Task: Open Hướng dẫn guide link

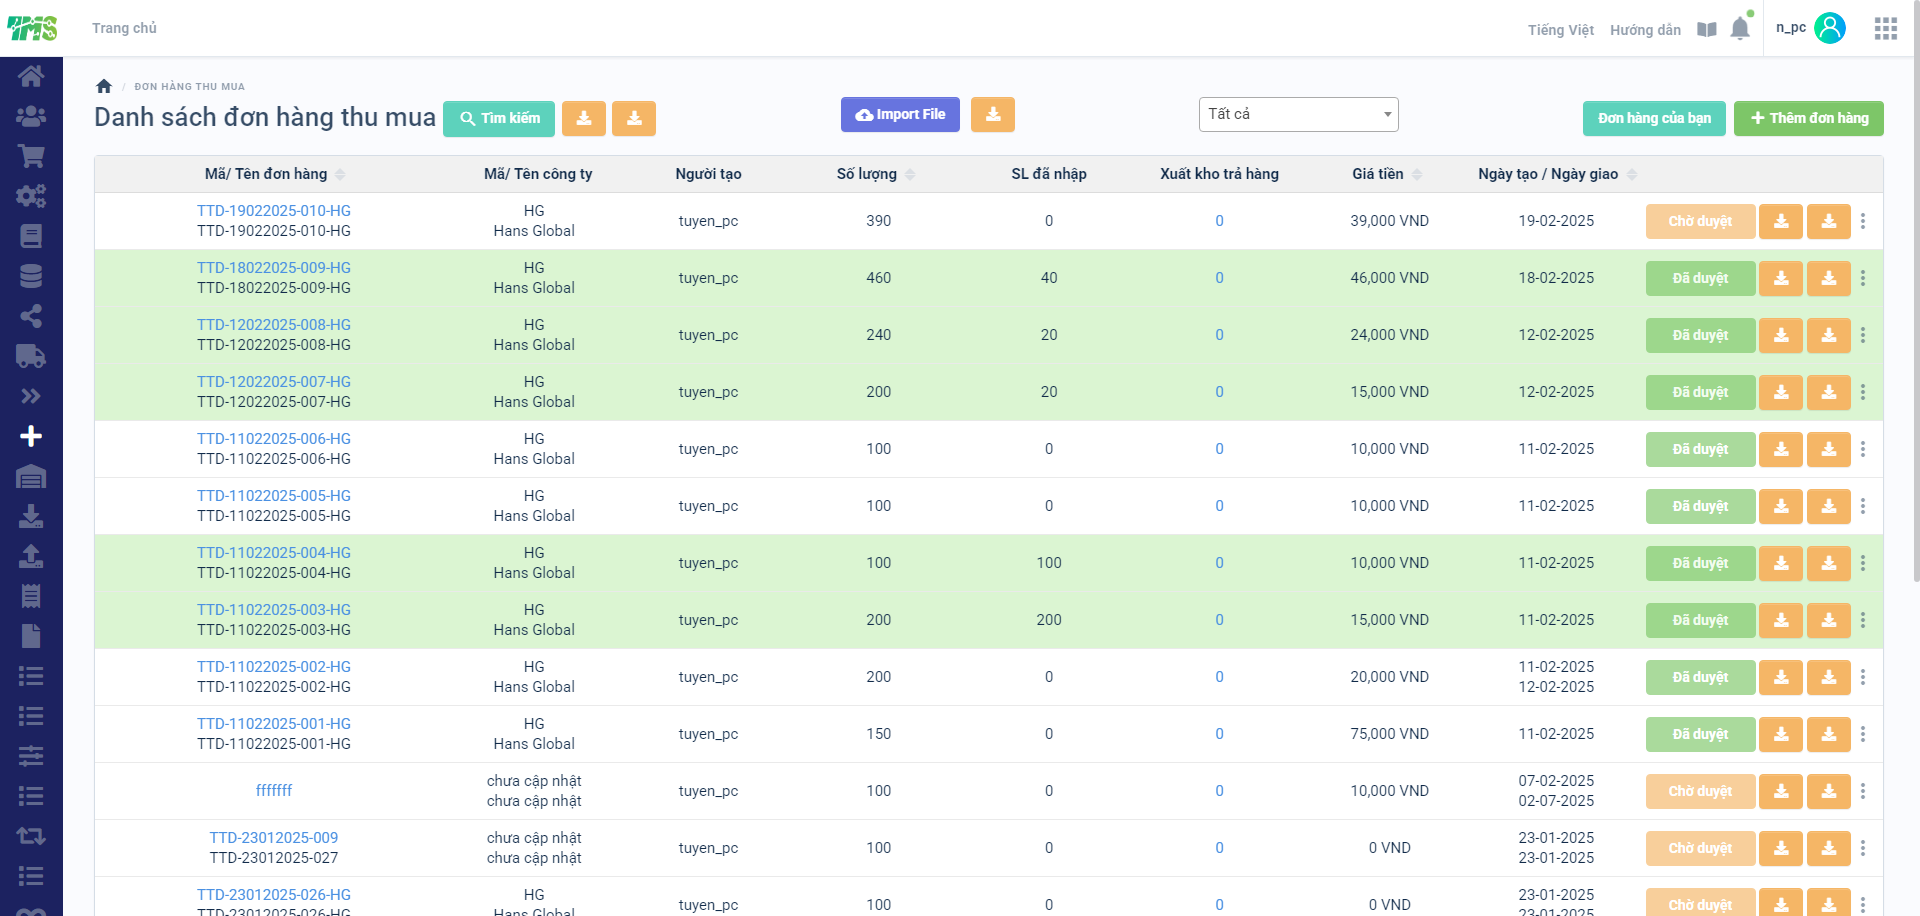Action: [1645, 30]
